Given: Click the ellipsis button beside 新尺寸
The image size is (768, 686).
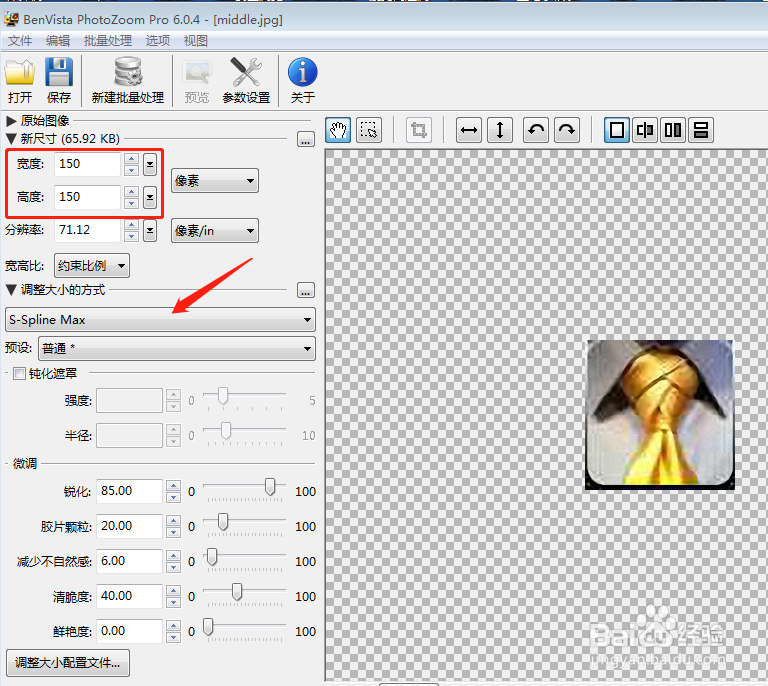Looking at the screenshot, I should (x=306, y=140).
